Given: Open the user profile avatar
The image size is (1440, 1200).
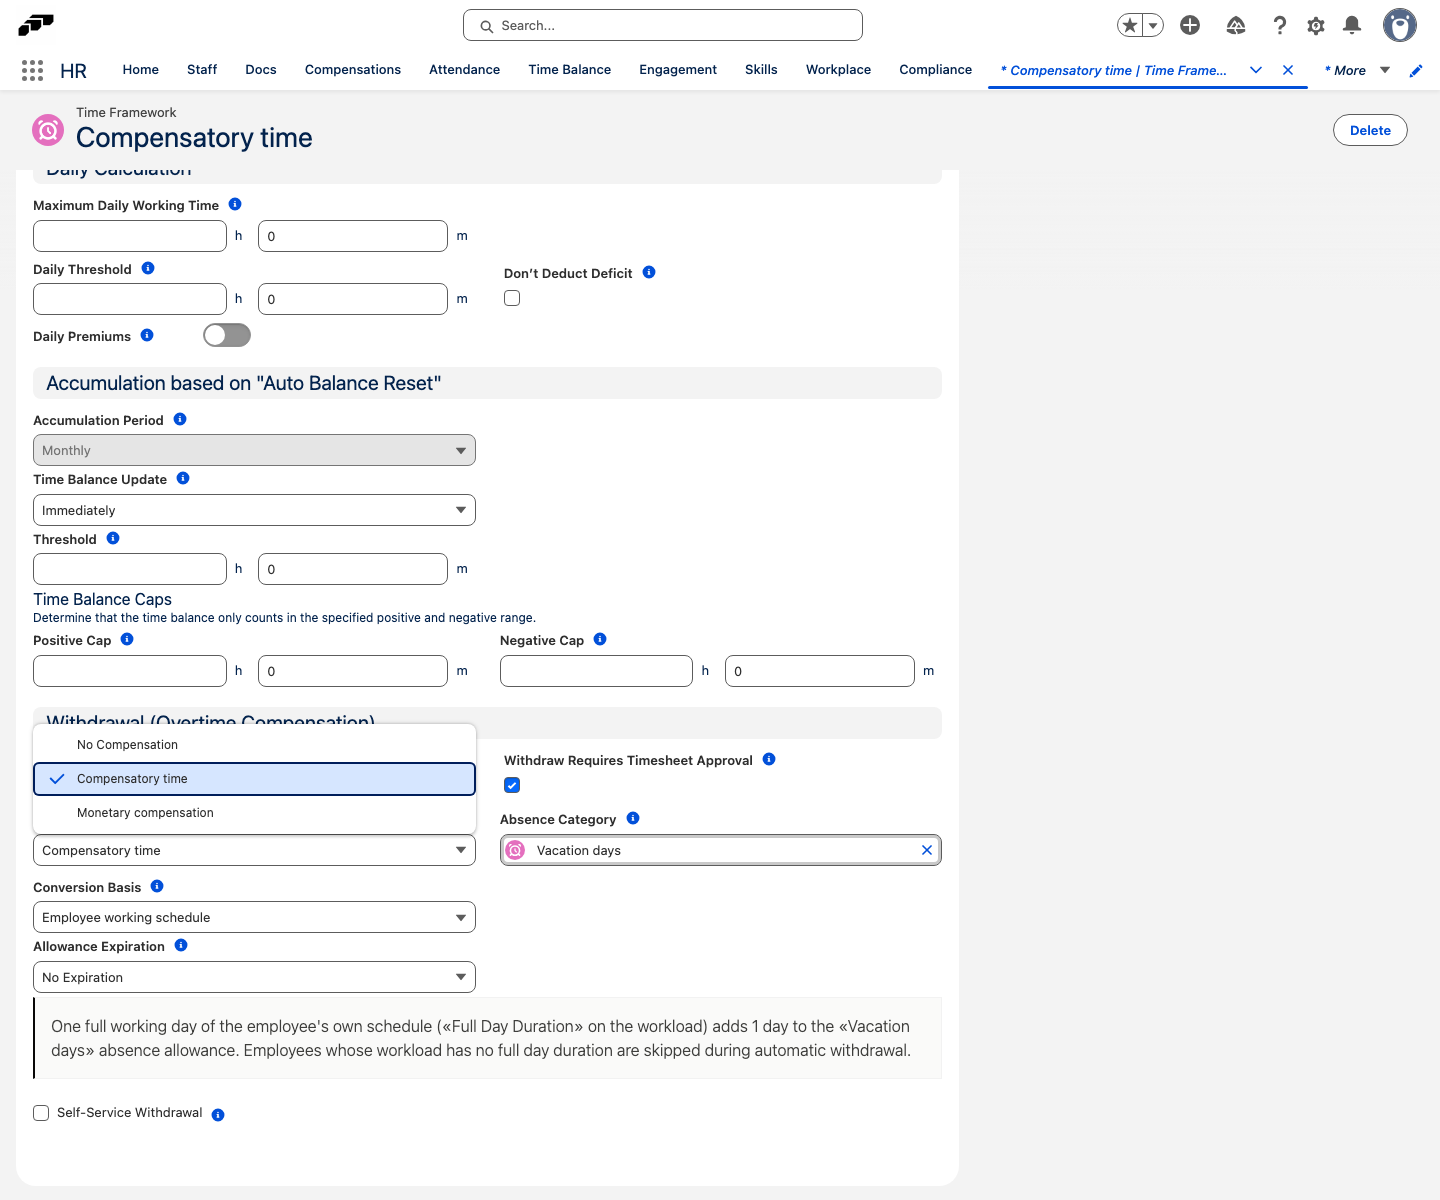Looking at the screenshot, I should point(1400,25).
